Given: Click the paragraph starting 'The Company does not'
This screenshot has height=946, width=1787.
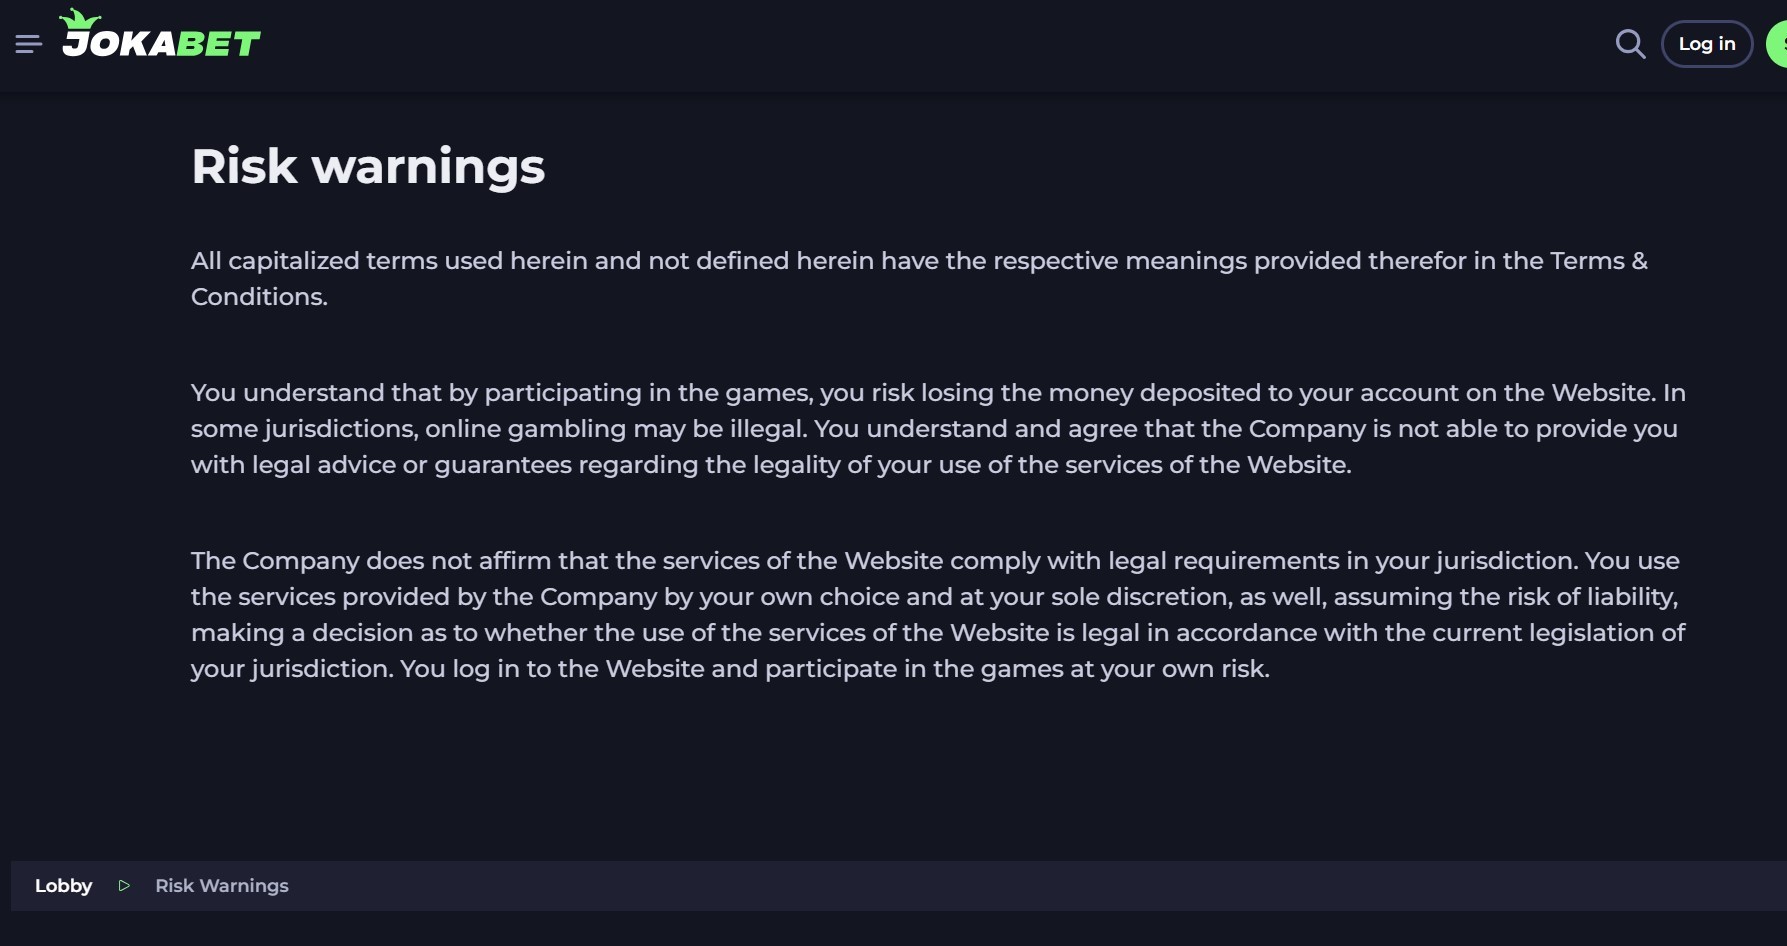Looking at the screenshot, I should pos(900,597).
